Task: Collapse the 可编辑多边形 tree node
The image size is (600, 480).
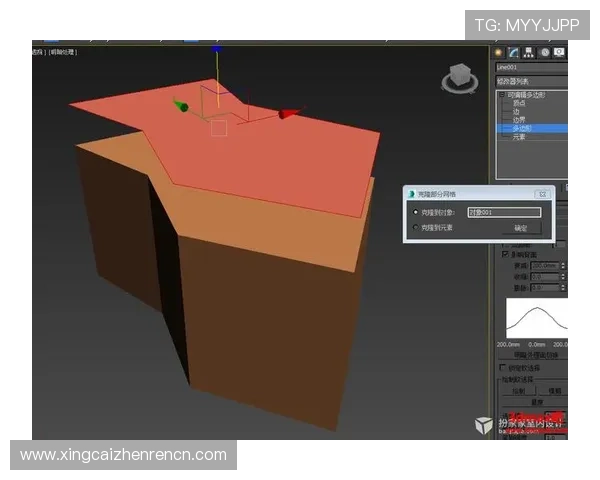Action: pyautogui.click(x=502, y=96)
